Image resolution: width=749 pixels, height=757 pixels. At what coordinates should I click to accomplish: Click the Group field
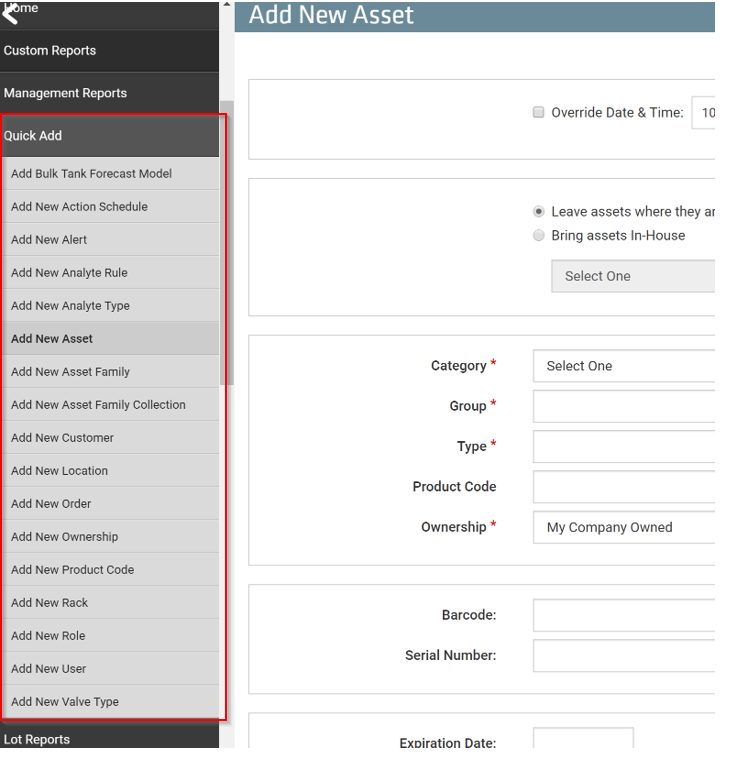pos(623,406)
